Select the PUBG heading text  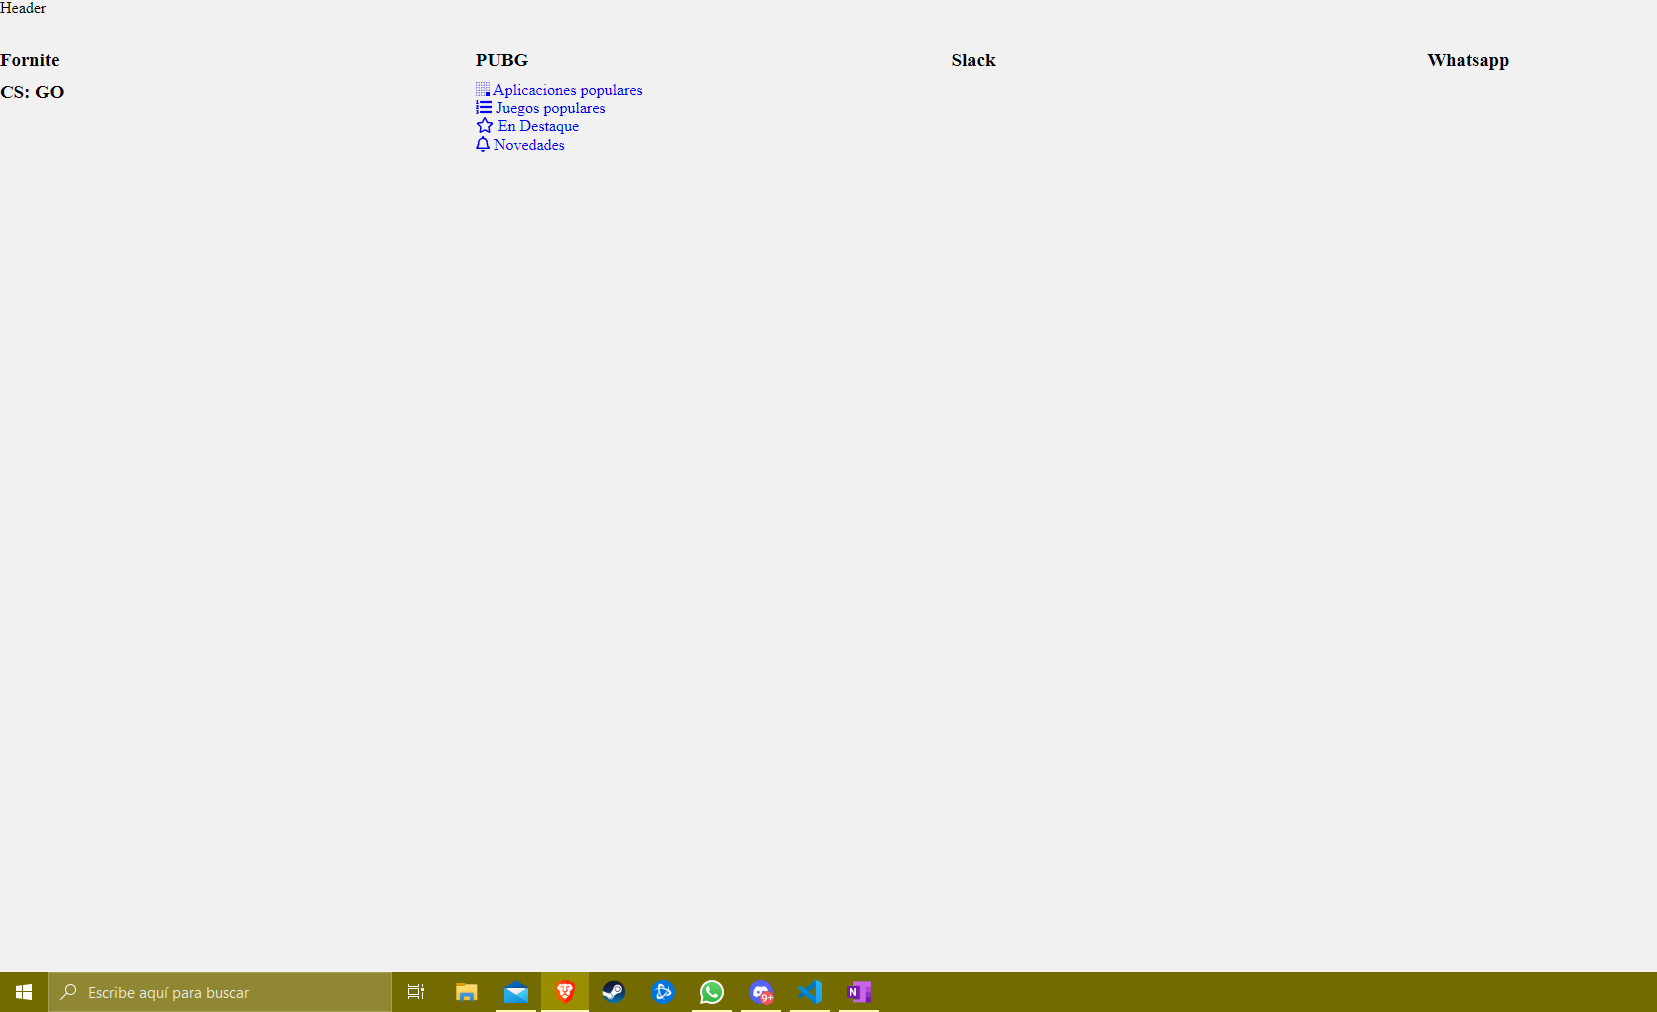point(502,60)
